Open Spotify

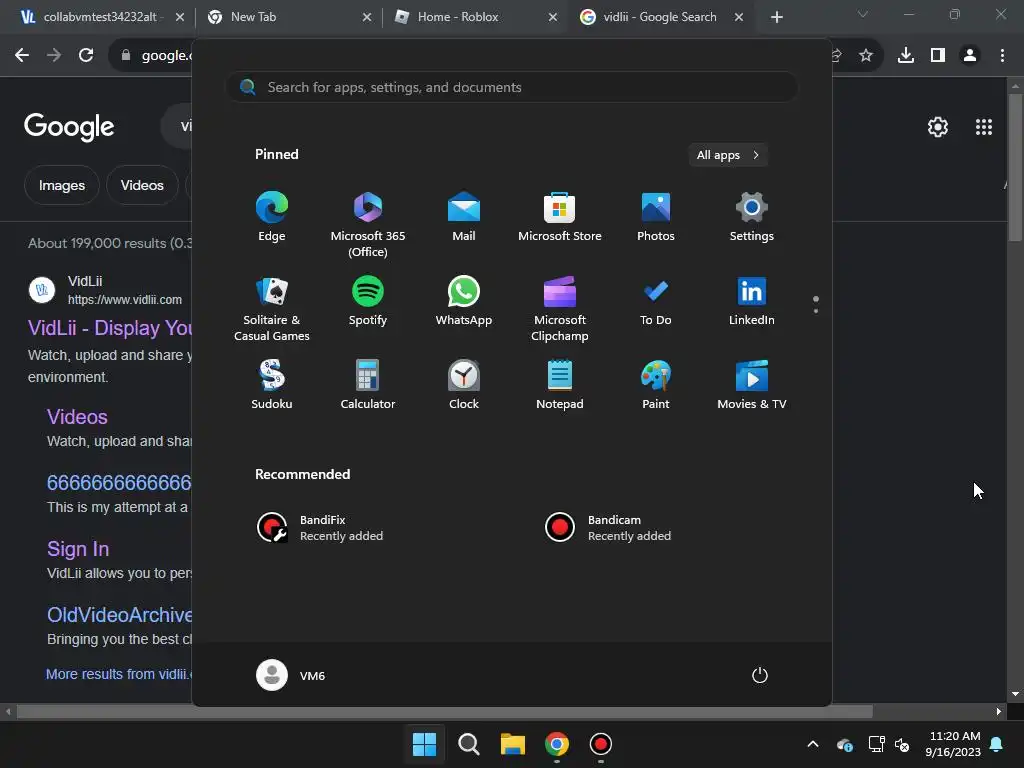368,301
